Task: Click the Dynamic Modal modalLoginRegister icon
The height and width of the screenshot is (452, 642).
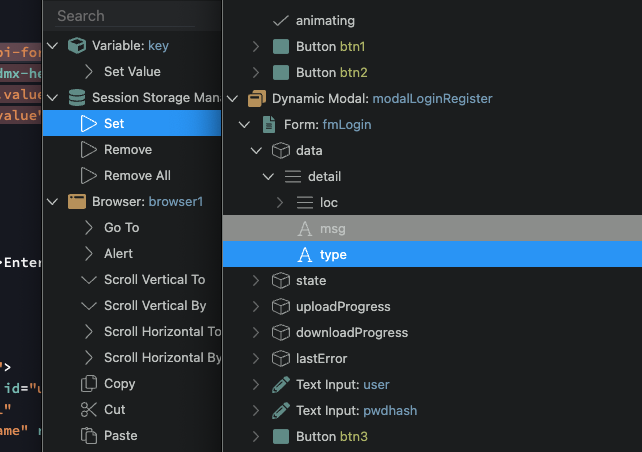Action: (256, 98)
